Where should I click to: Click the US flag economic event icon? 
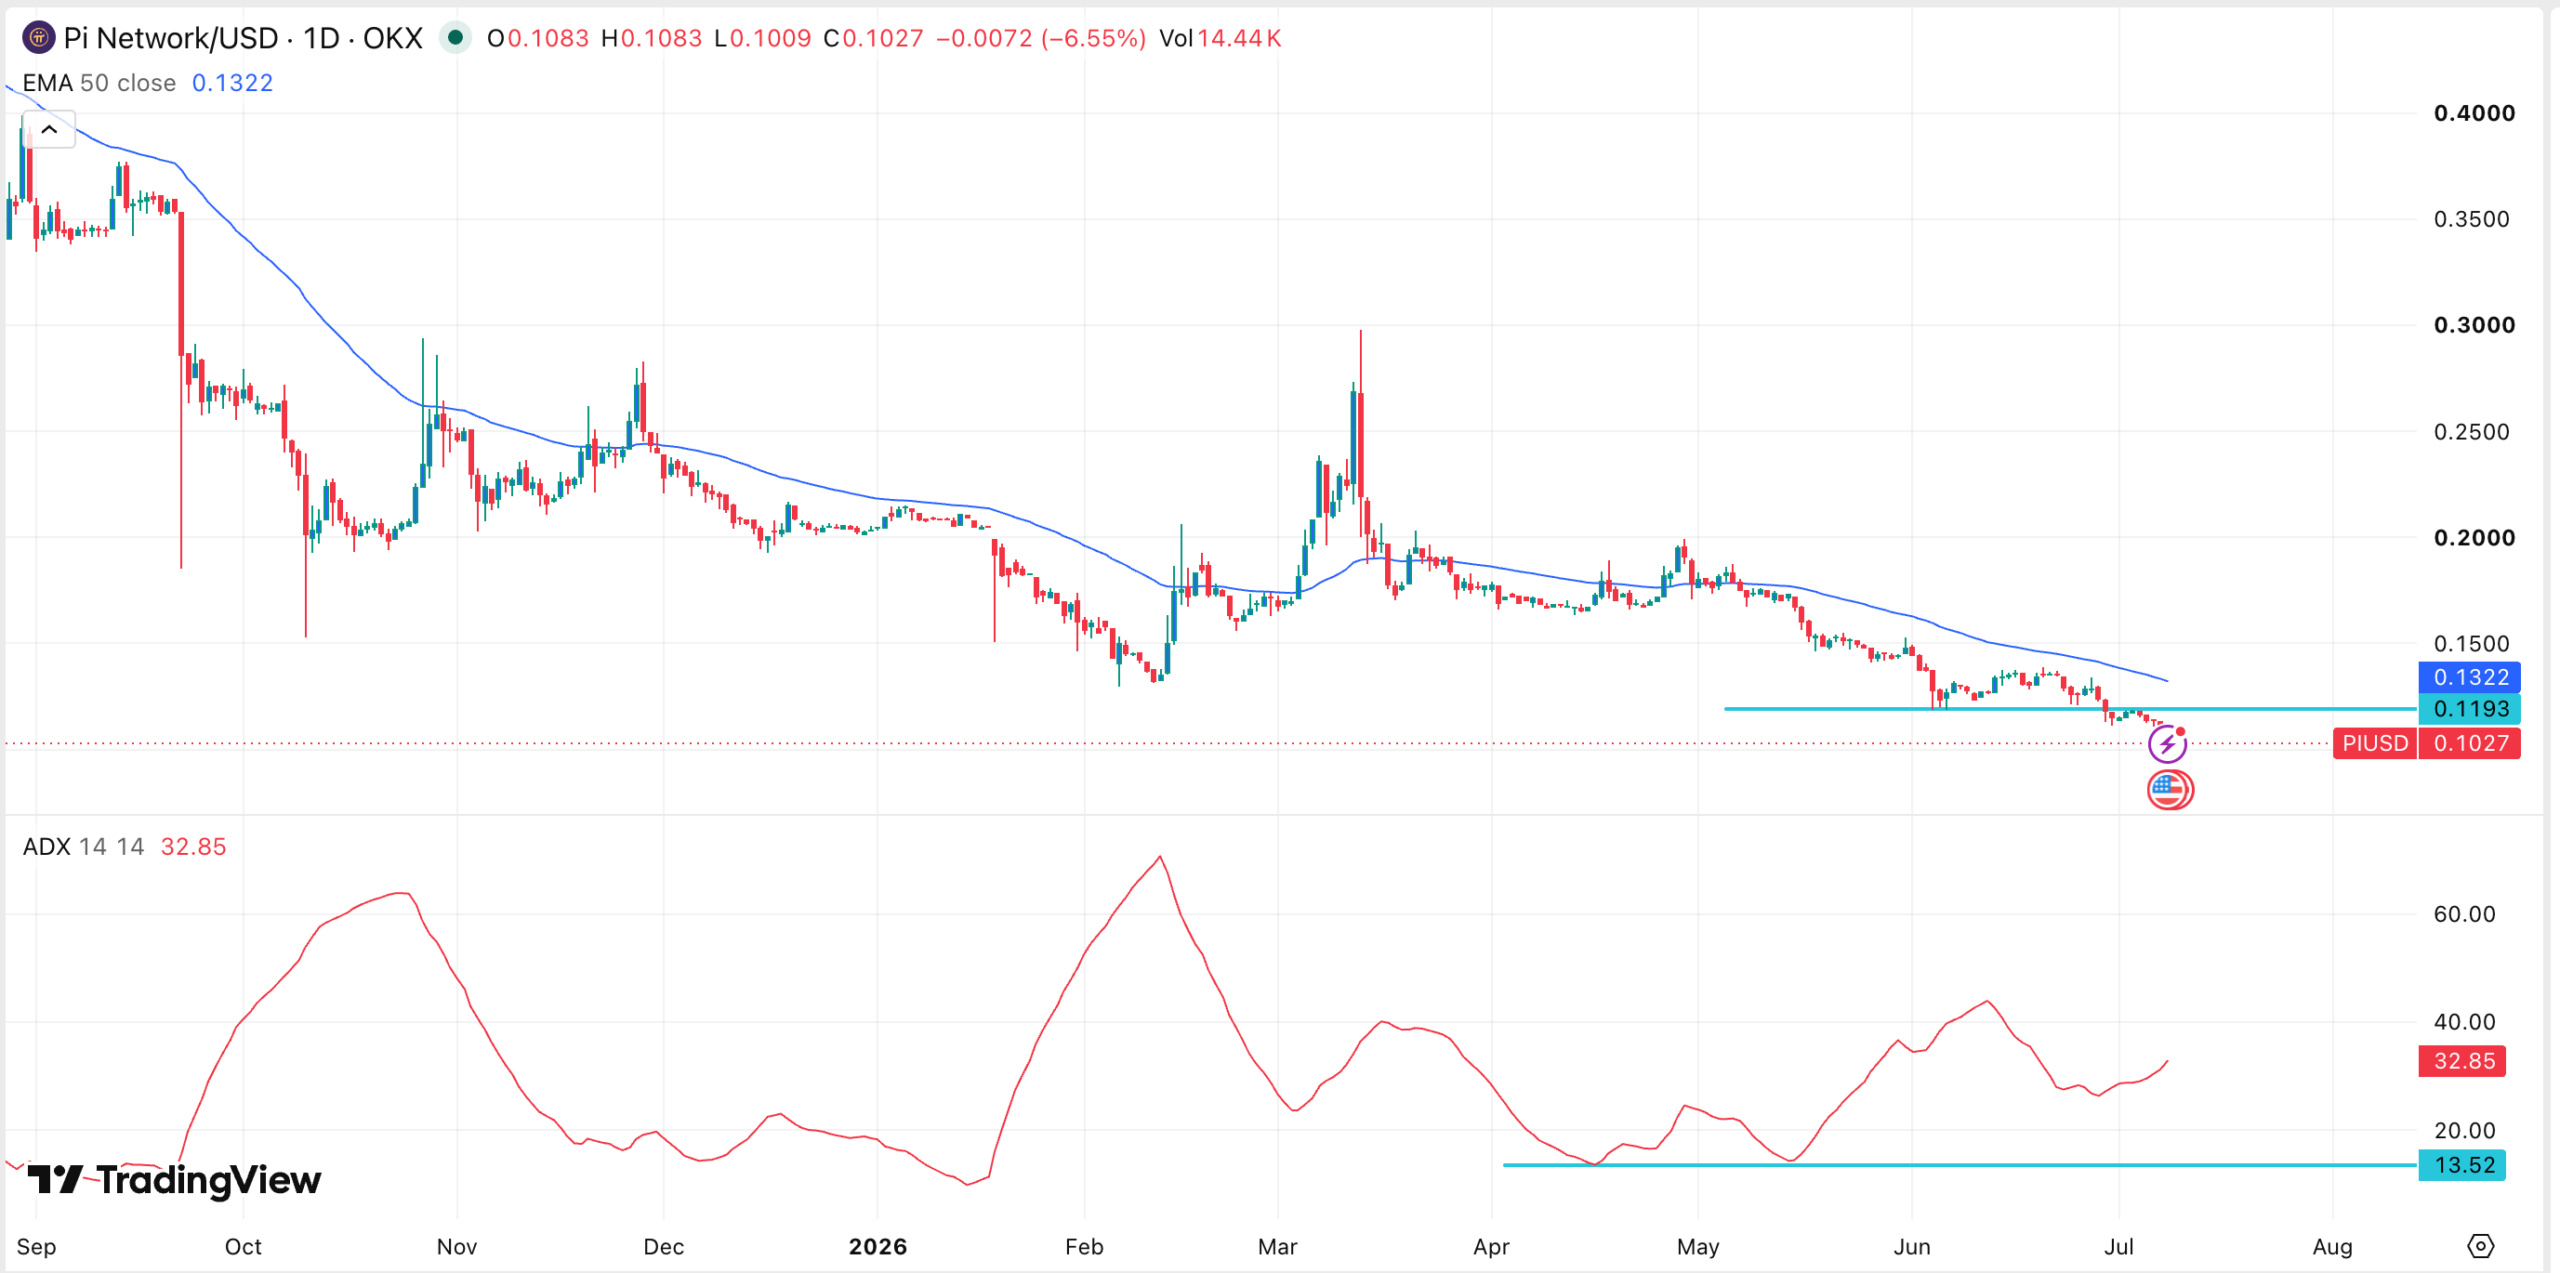(2170, 790)
